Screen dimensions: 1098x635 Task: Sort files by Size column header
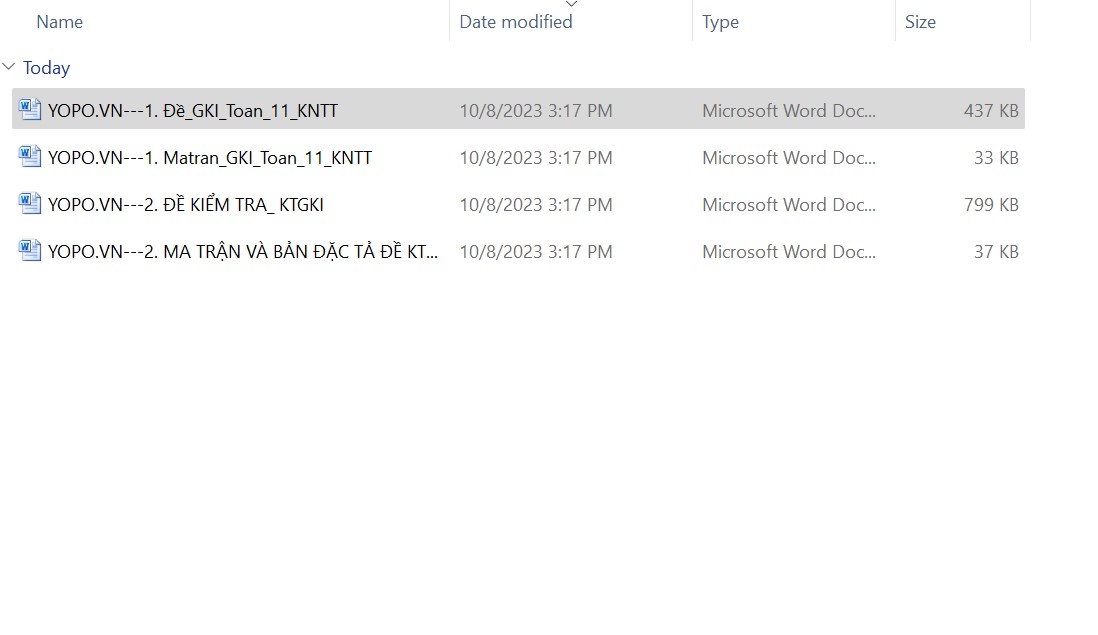(920, 22)
